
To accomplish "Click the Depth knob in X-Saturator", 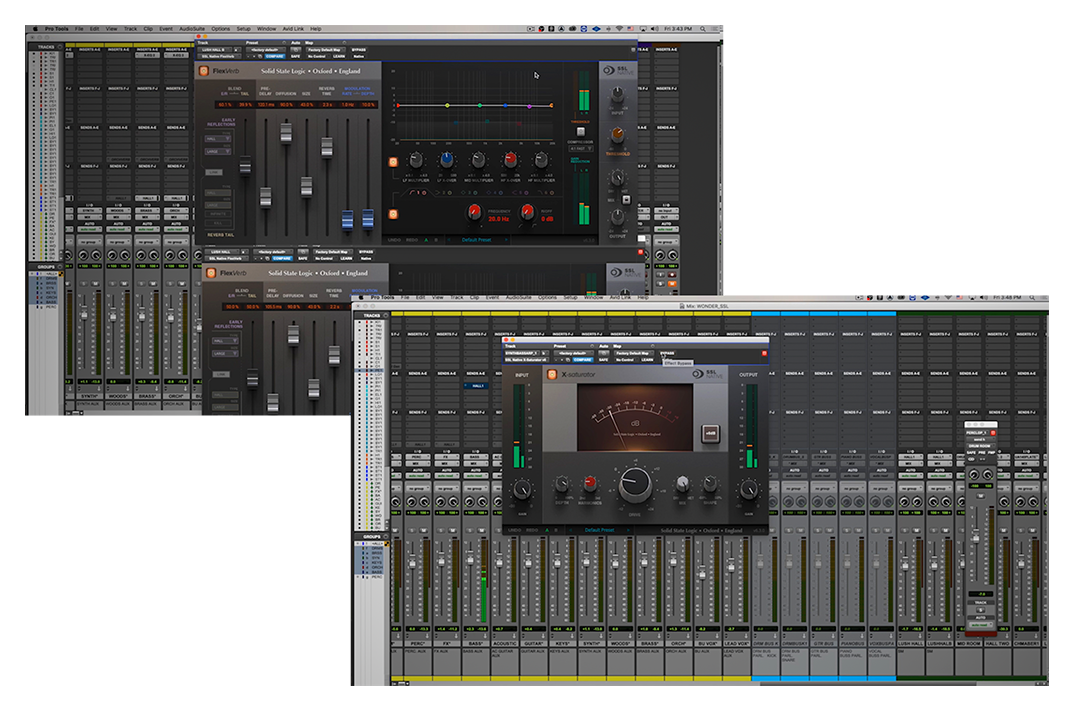I will 562,484.
